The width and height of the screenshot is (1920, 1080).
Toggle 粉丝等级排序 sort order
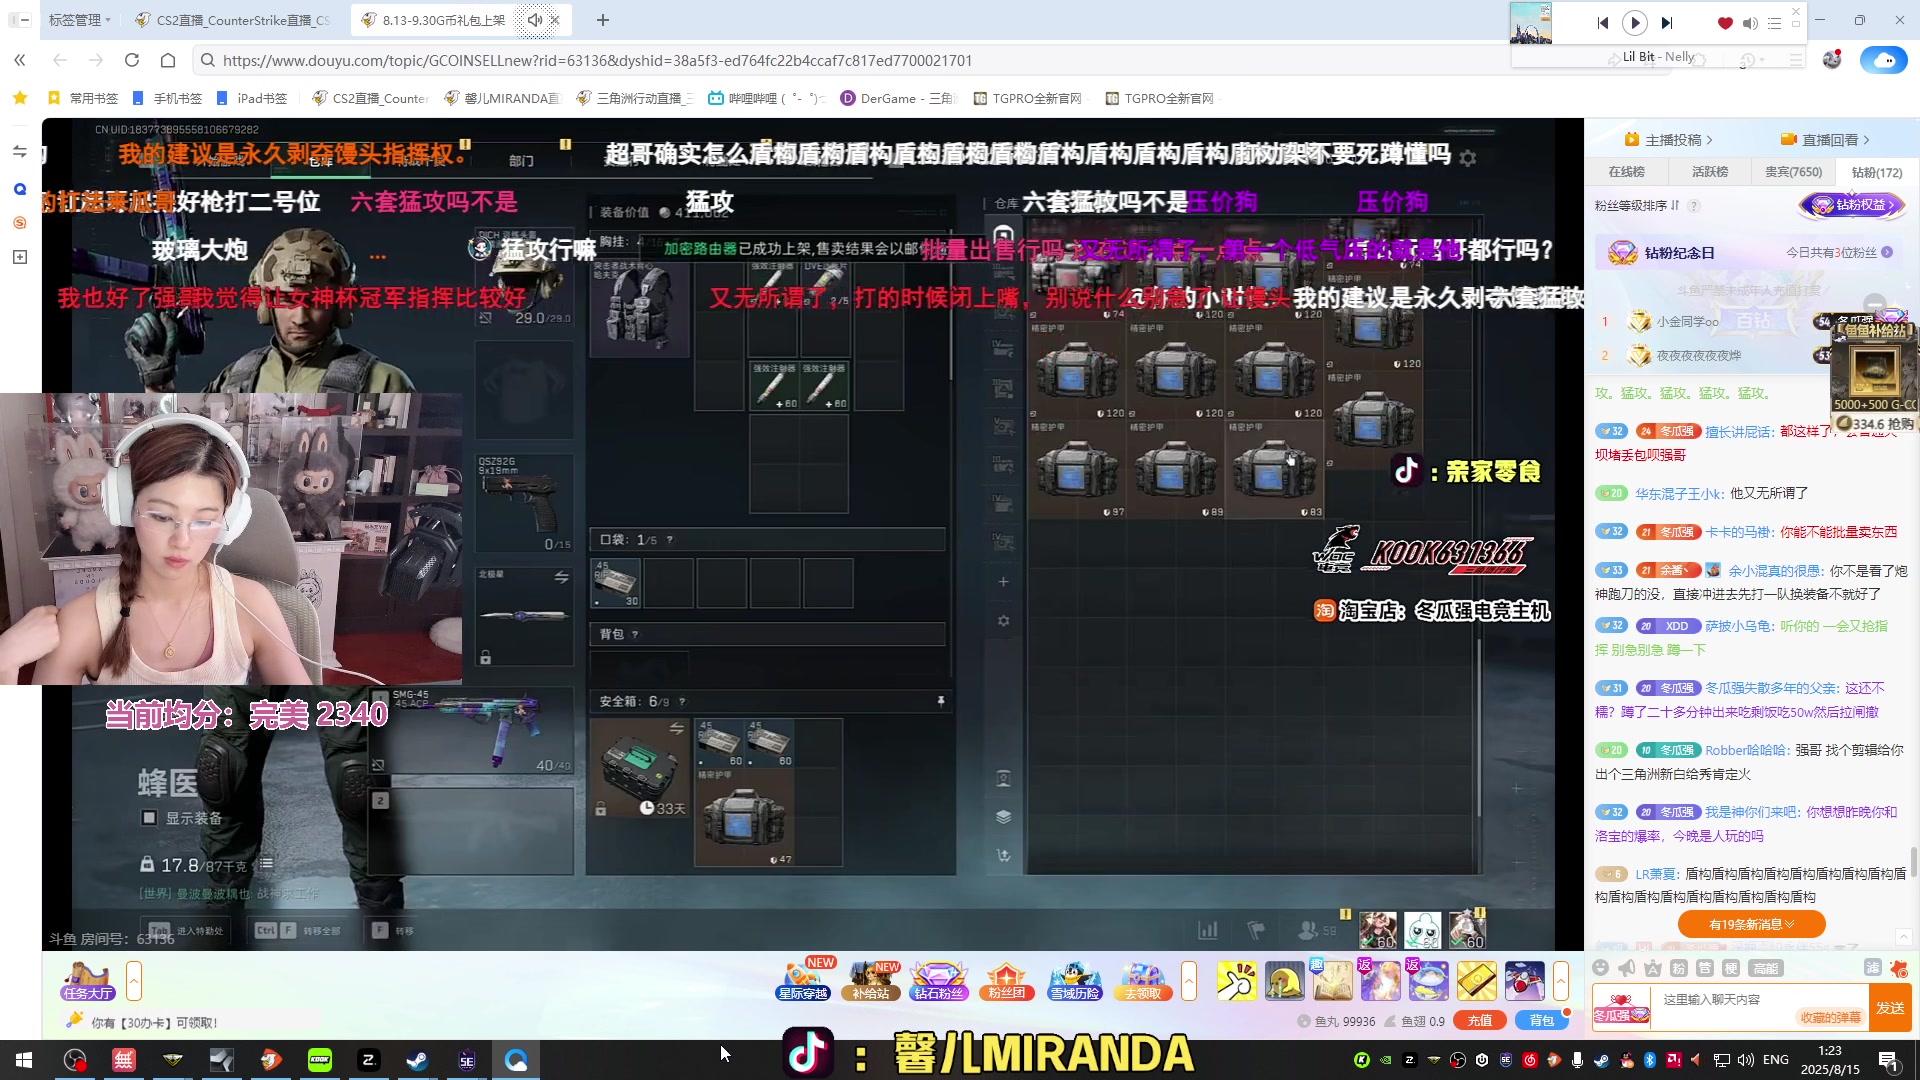tap(1637, 205)
